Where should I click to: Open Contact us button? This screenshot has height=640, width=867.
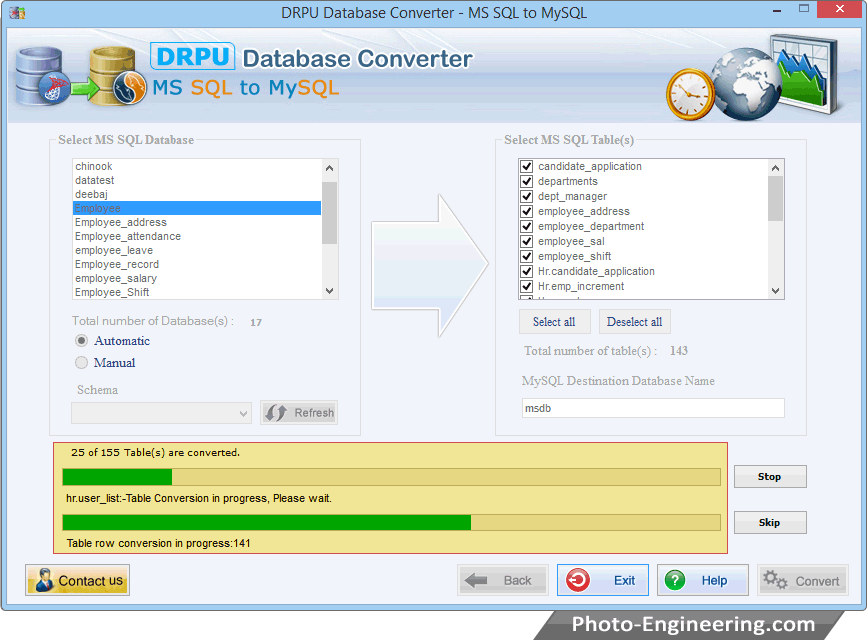77,580
